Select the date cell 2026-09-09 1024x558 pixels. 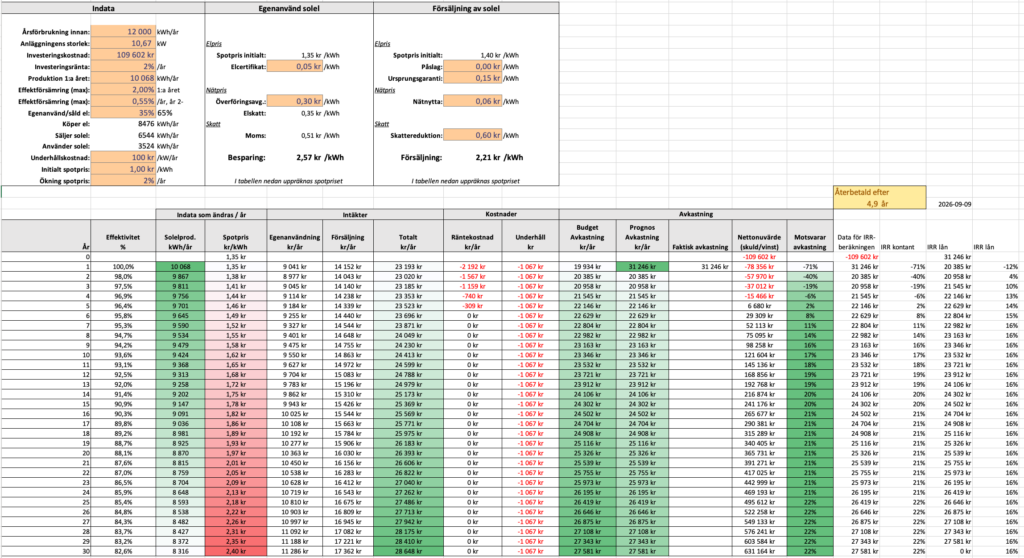click(954, 205)
